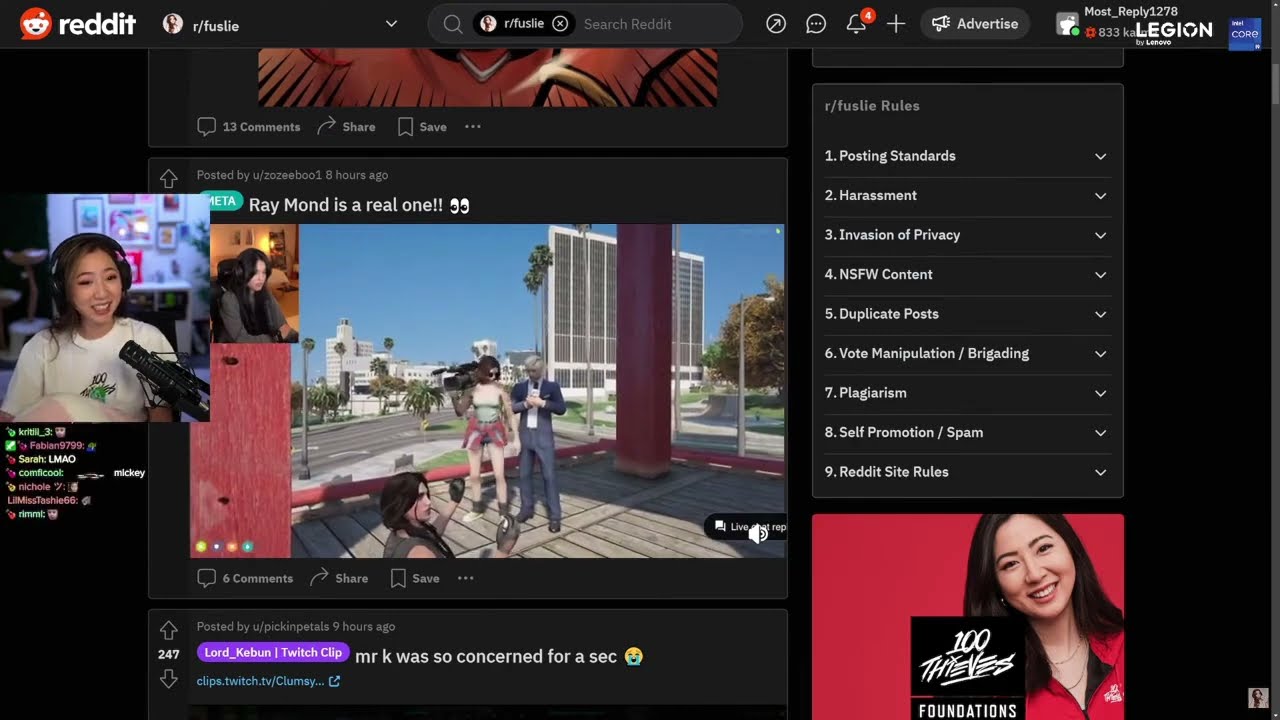This screenshot has height=720, width=1280.
Task: Click the Advertise button
Action: coord(975,24)
